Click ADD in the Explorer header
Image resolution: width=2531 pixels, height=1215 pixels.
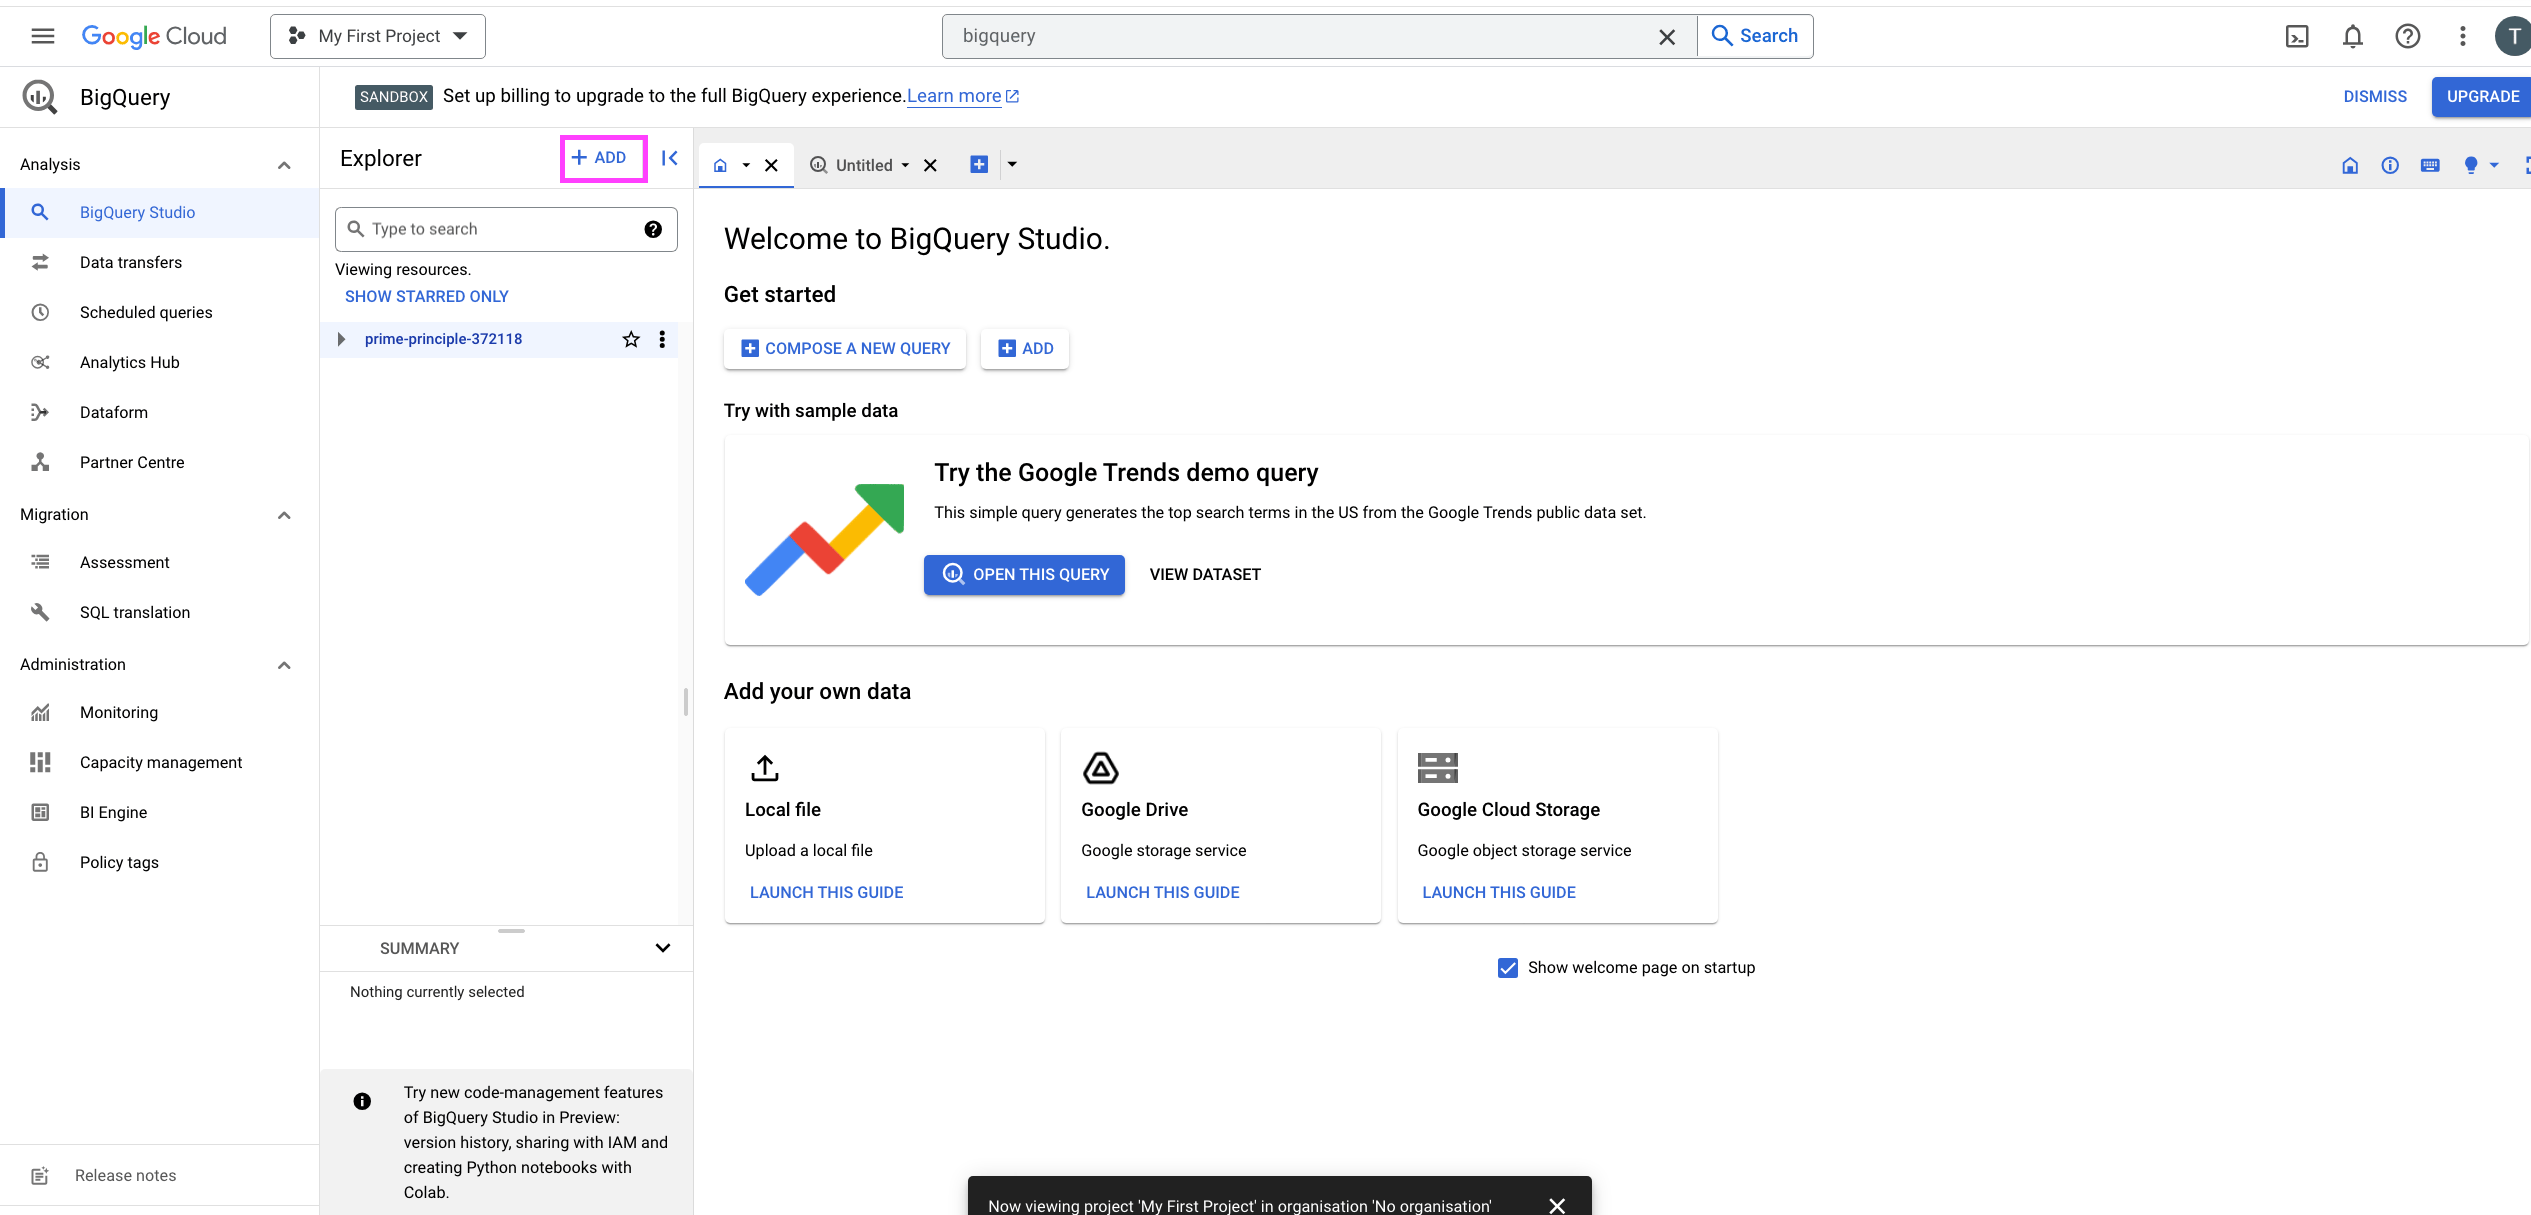click(599, 158)
